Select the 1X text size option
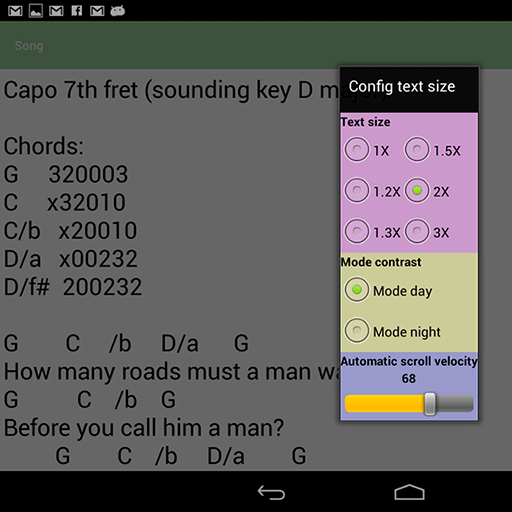Image resolution: width=512 pixels, height=512 pixels. pos(367,150)
